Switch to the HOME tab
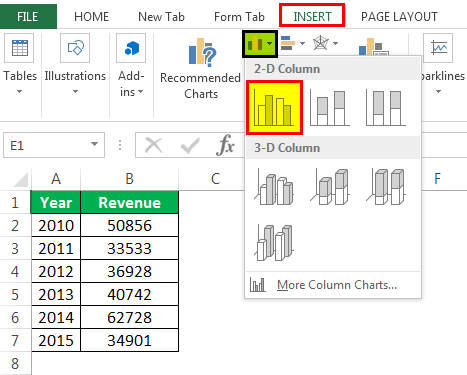This screenshot has height=375, width=467. [x=91, y=17]
